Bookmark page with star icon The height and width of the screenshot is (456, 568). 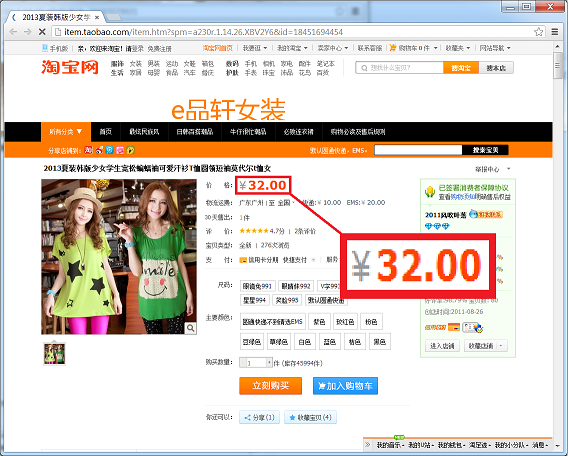(538, 32)
